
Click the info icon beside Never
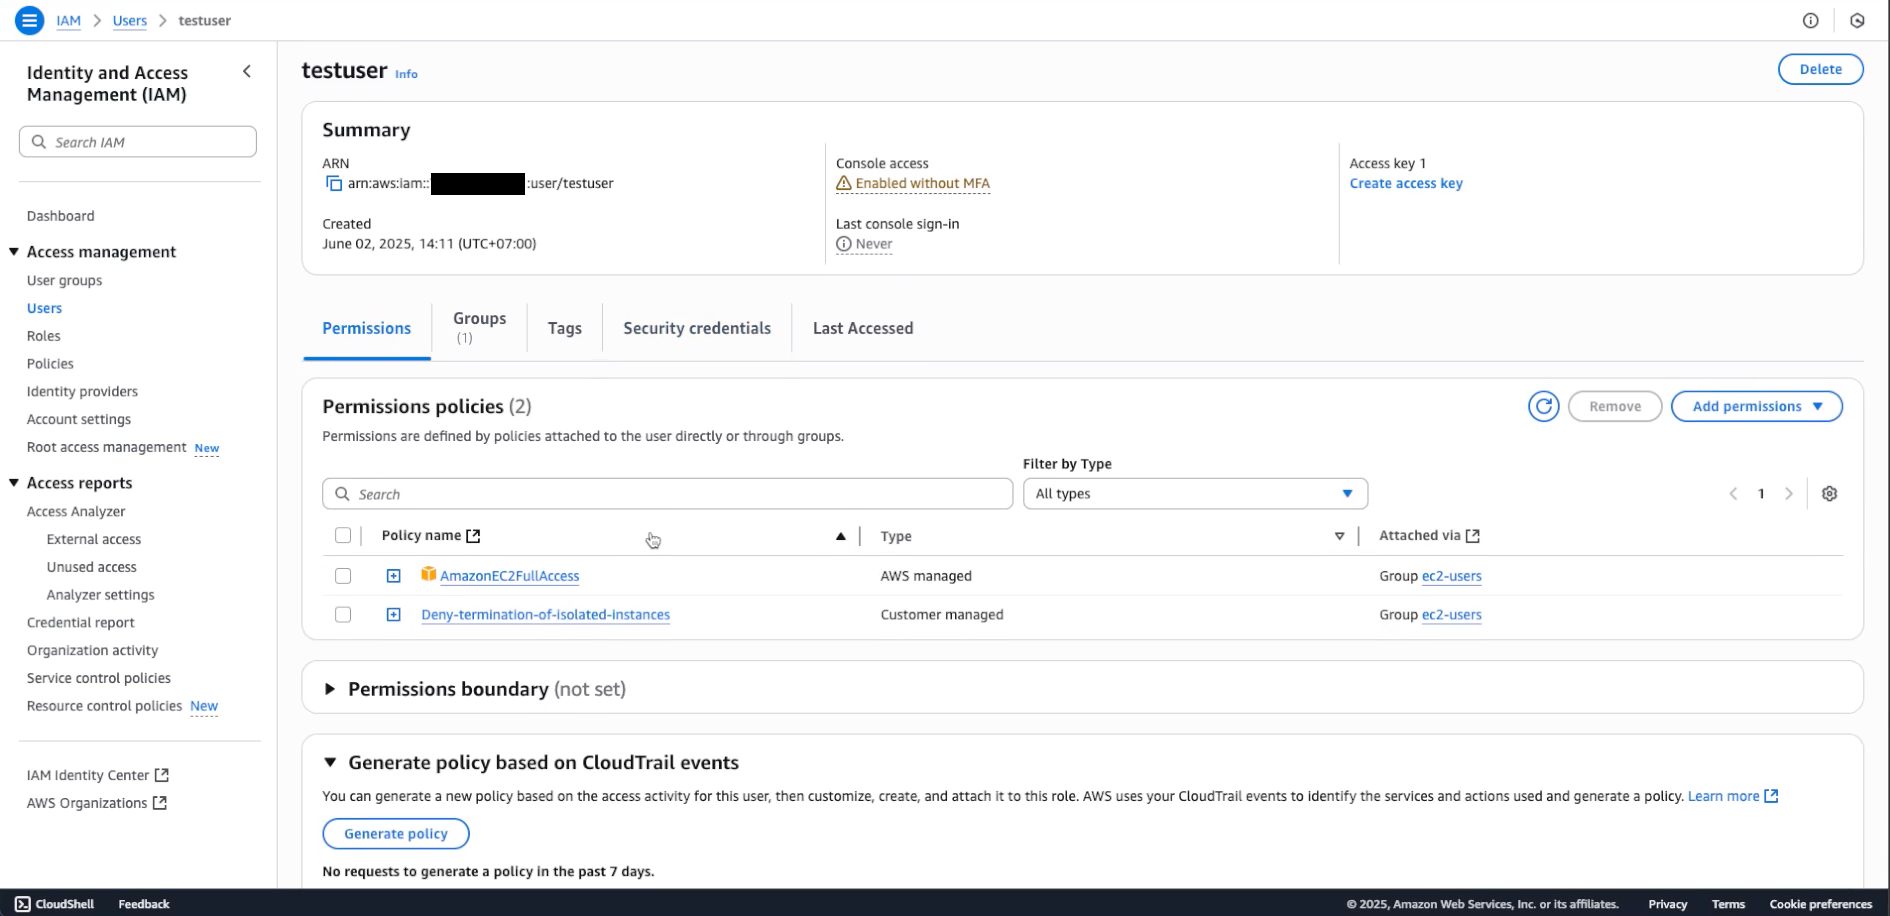coord(844,244)
